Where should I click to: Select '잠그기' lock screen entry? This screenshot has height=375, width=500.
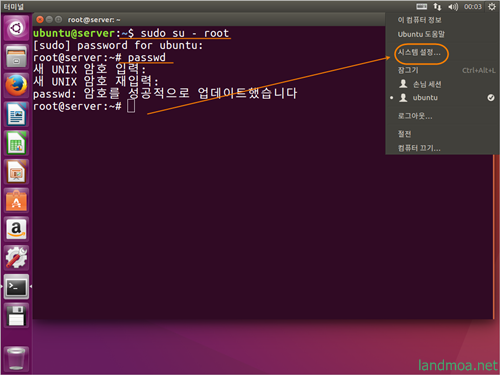coord(442,70)
